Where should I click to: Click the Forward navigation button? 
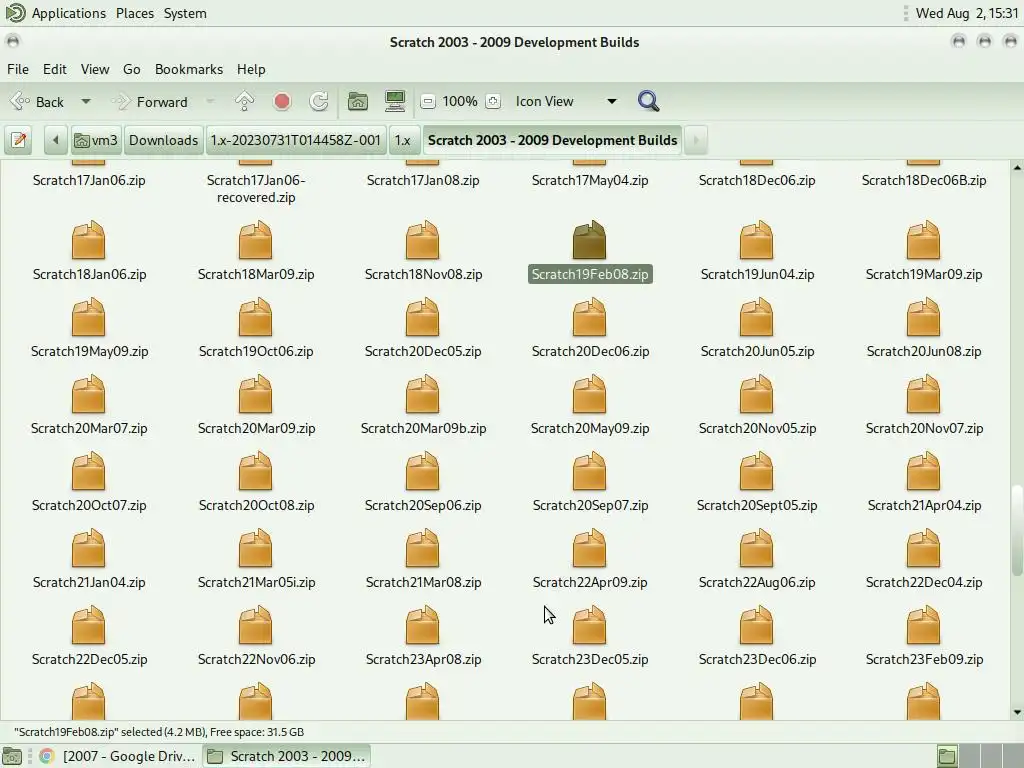pyautogui.click(x=150, y=102)
